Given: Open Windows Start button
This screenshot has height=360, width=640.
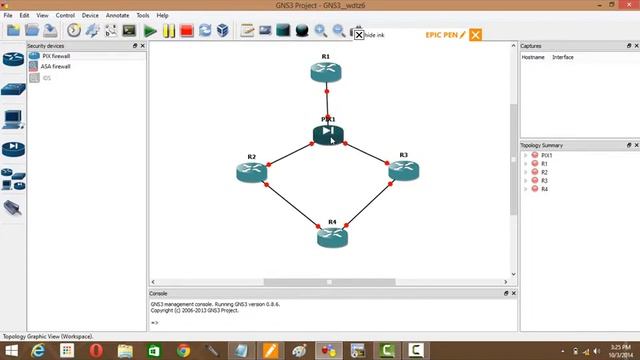Looking at the screenshot, I should [x=11, y=351].
